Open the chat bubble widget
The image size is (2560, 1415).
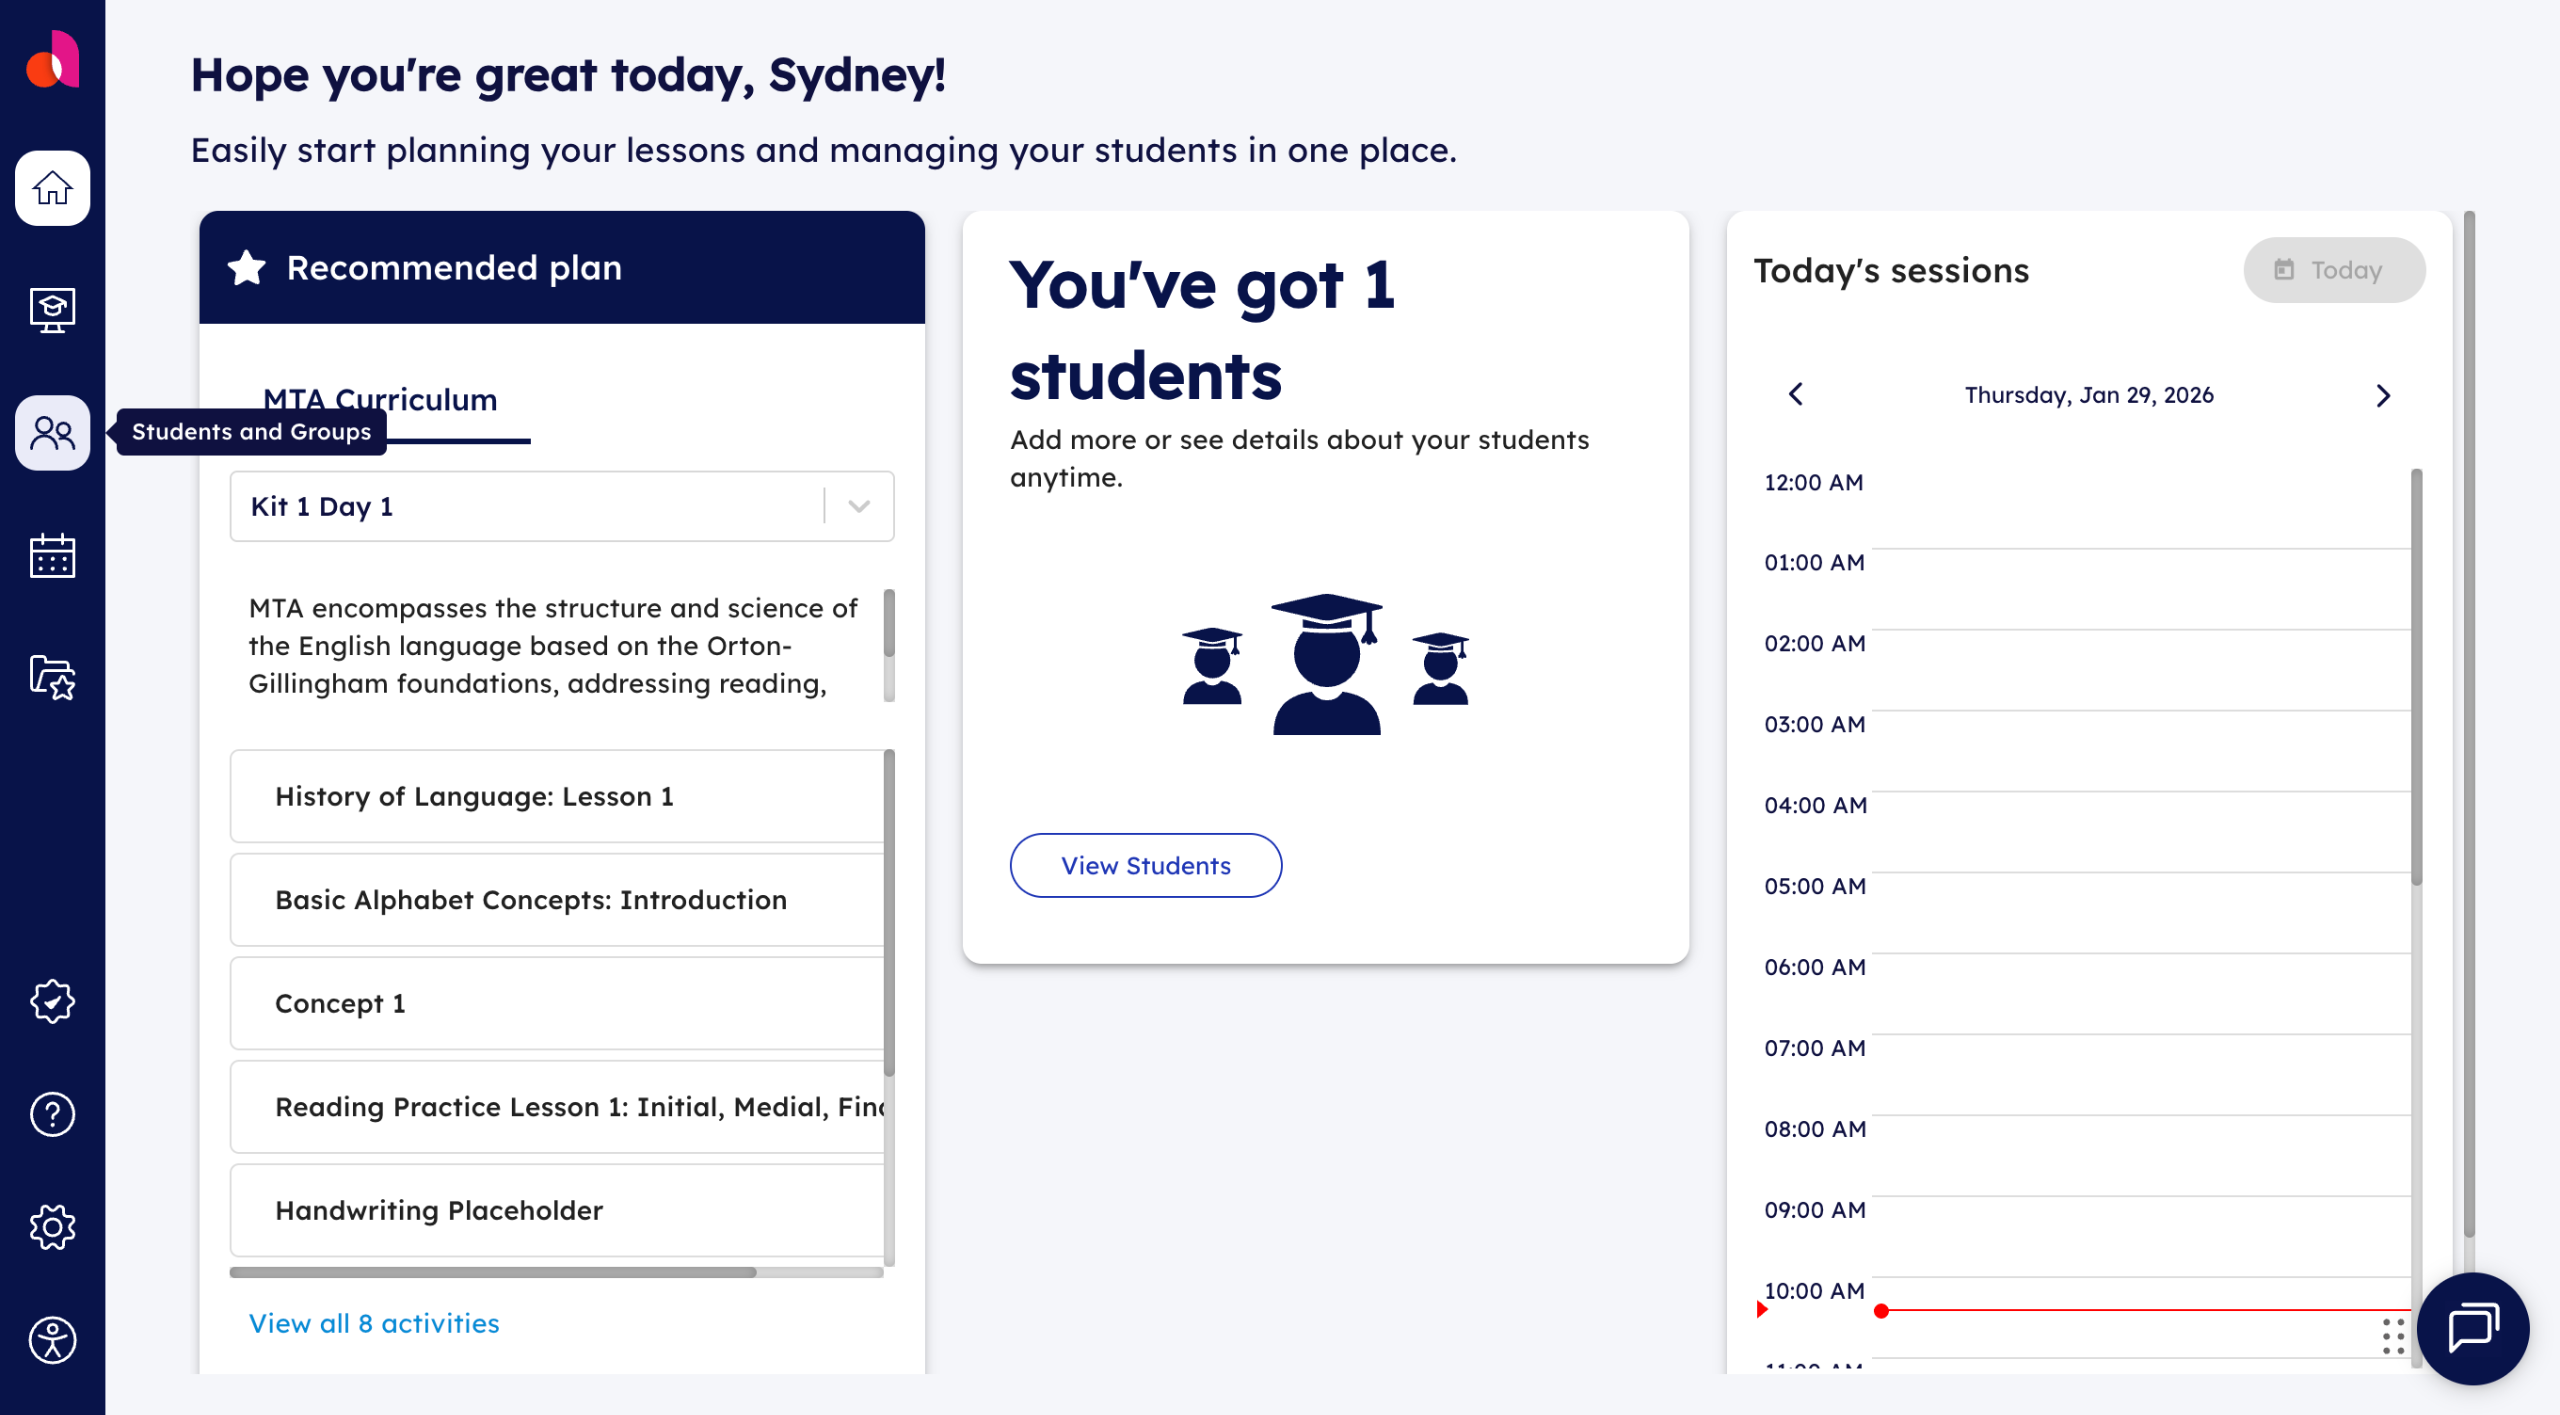[x=2472, y=1328]
